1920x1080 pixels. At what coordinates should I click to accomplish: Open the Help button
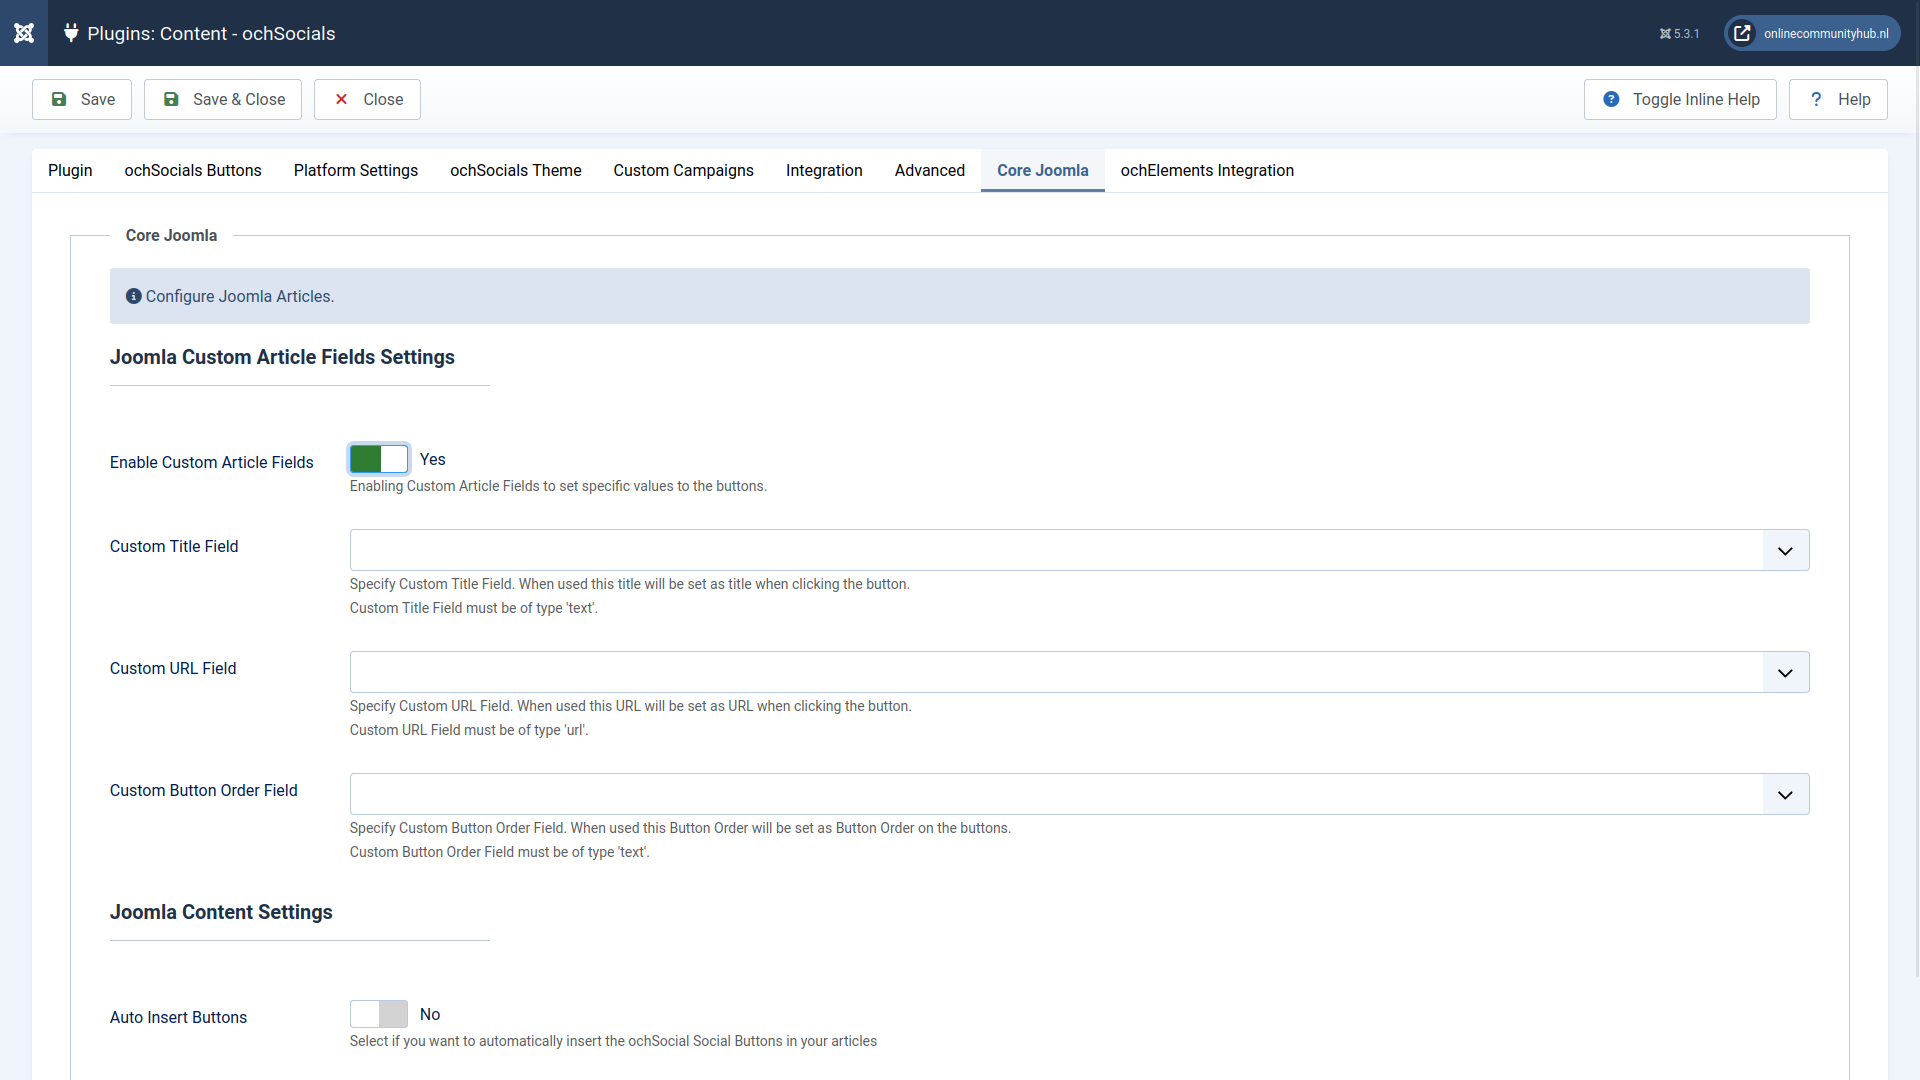[x=1838, y=99]
